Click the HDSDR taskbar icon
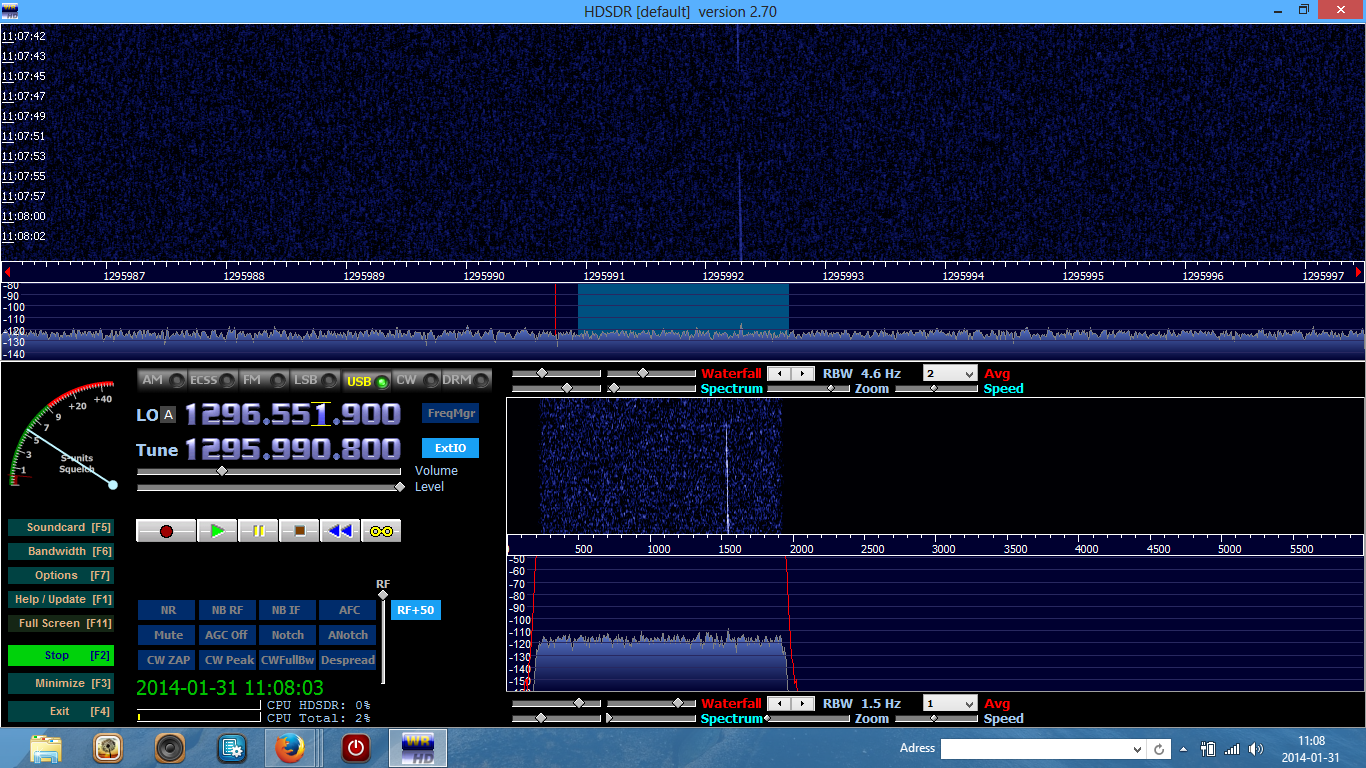 click(x=417, y=748)
